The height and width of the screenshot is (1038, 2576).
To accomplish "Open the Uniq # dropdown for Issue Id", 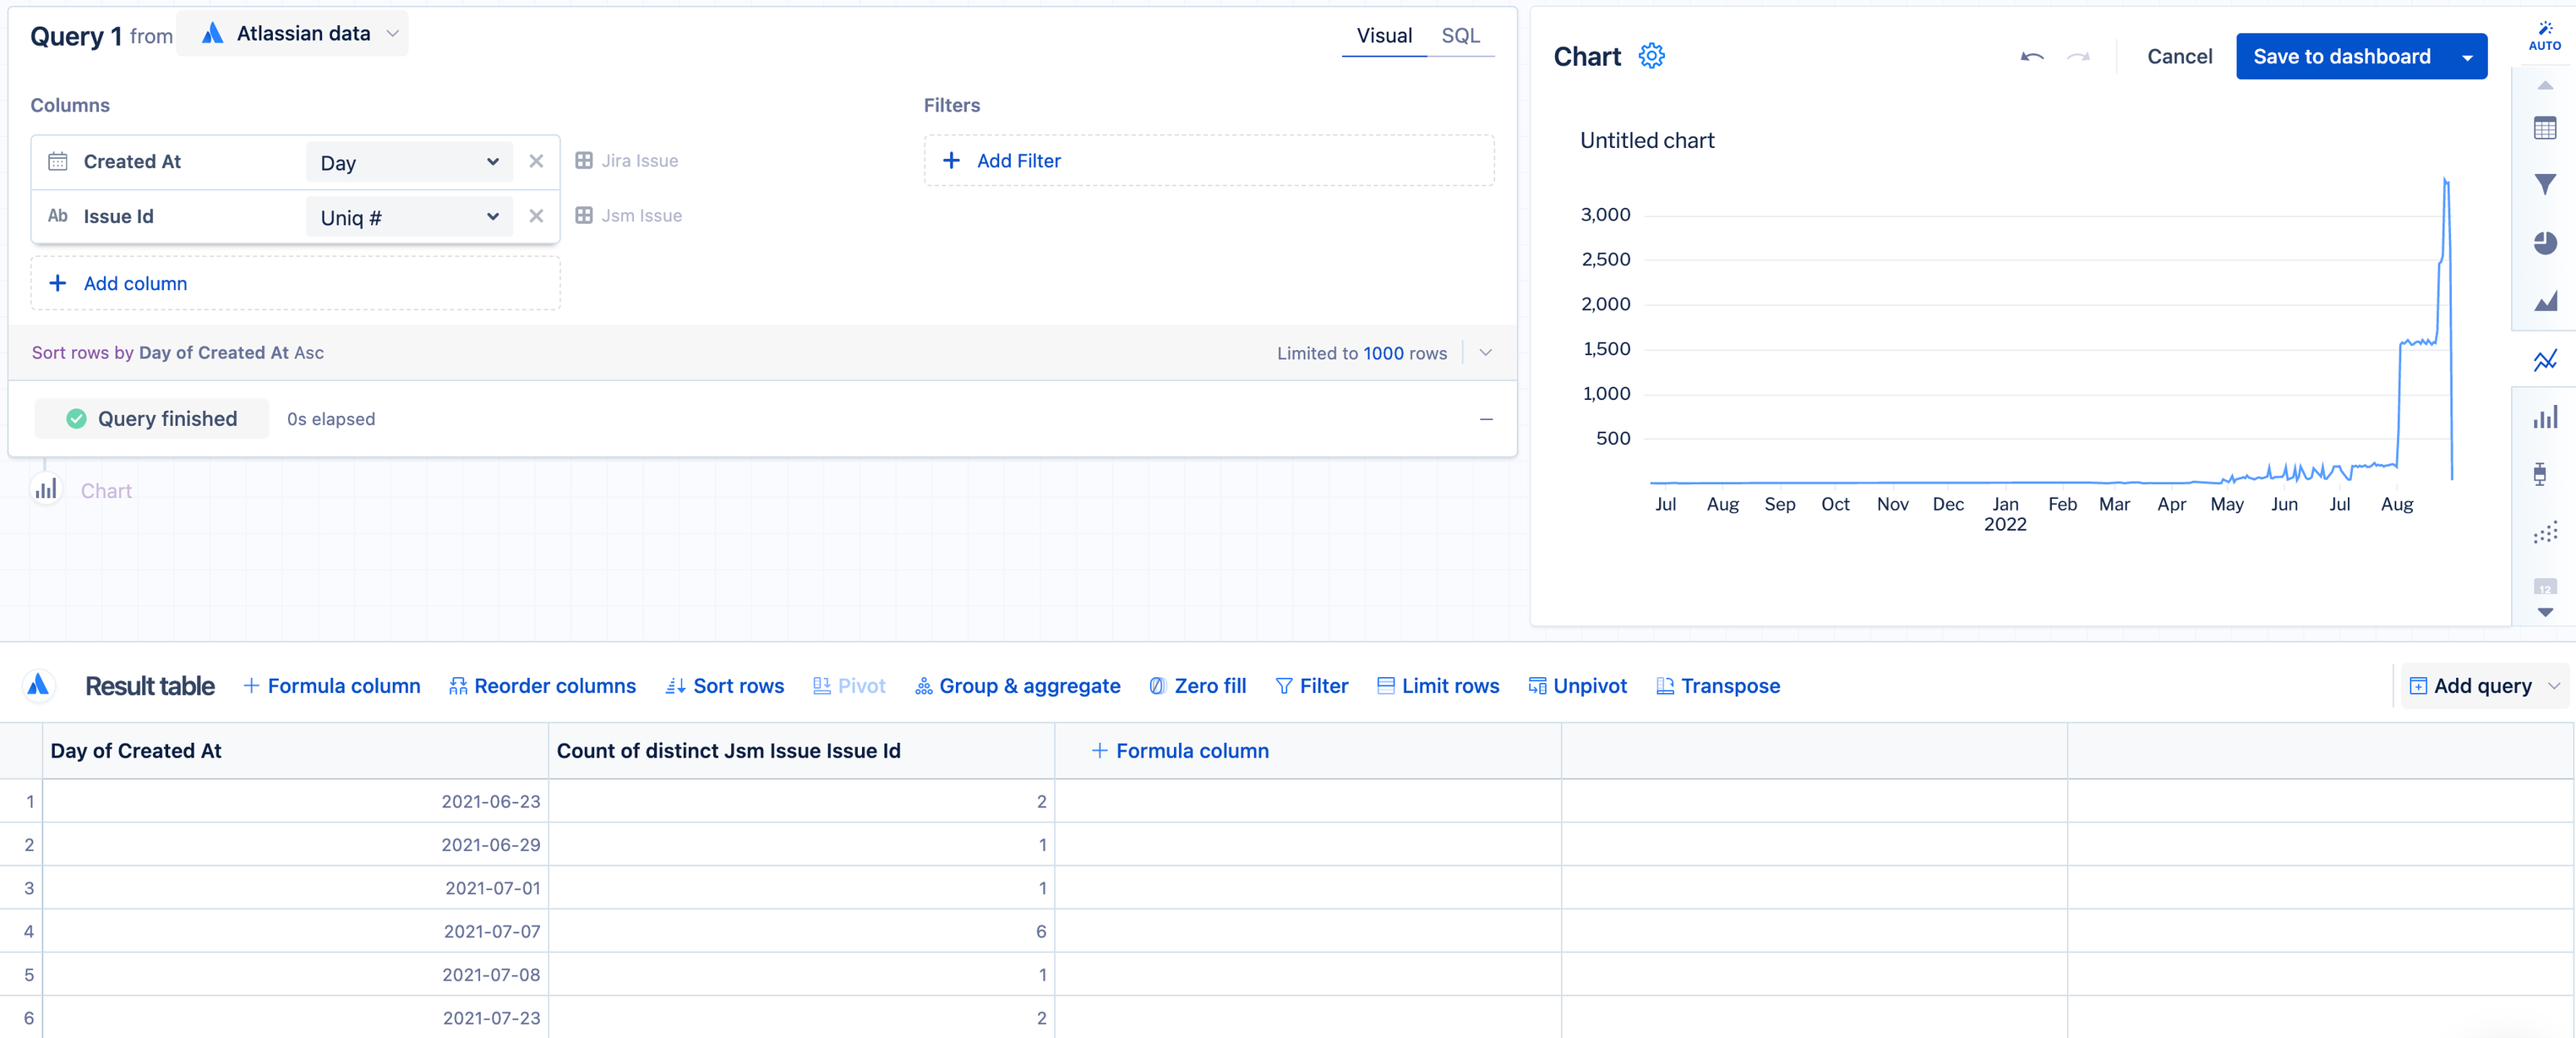I will tap(408, 216).
